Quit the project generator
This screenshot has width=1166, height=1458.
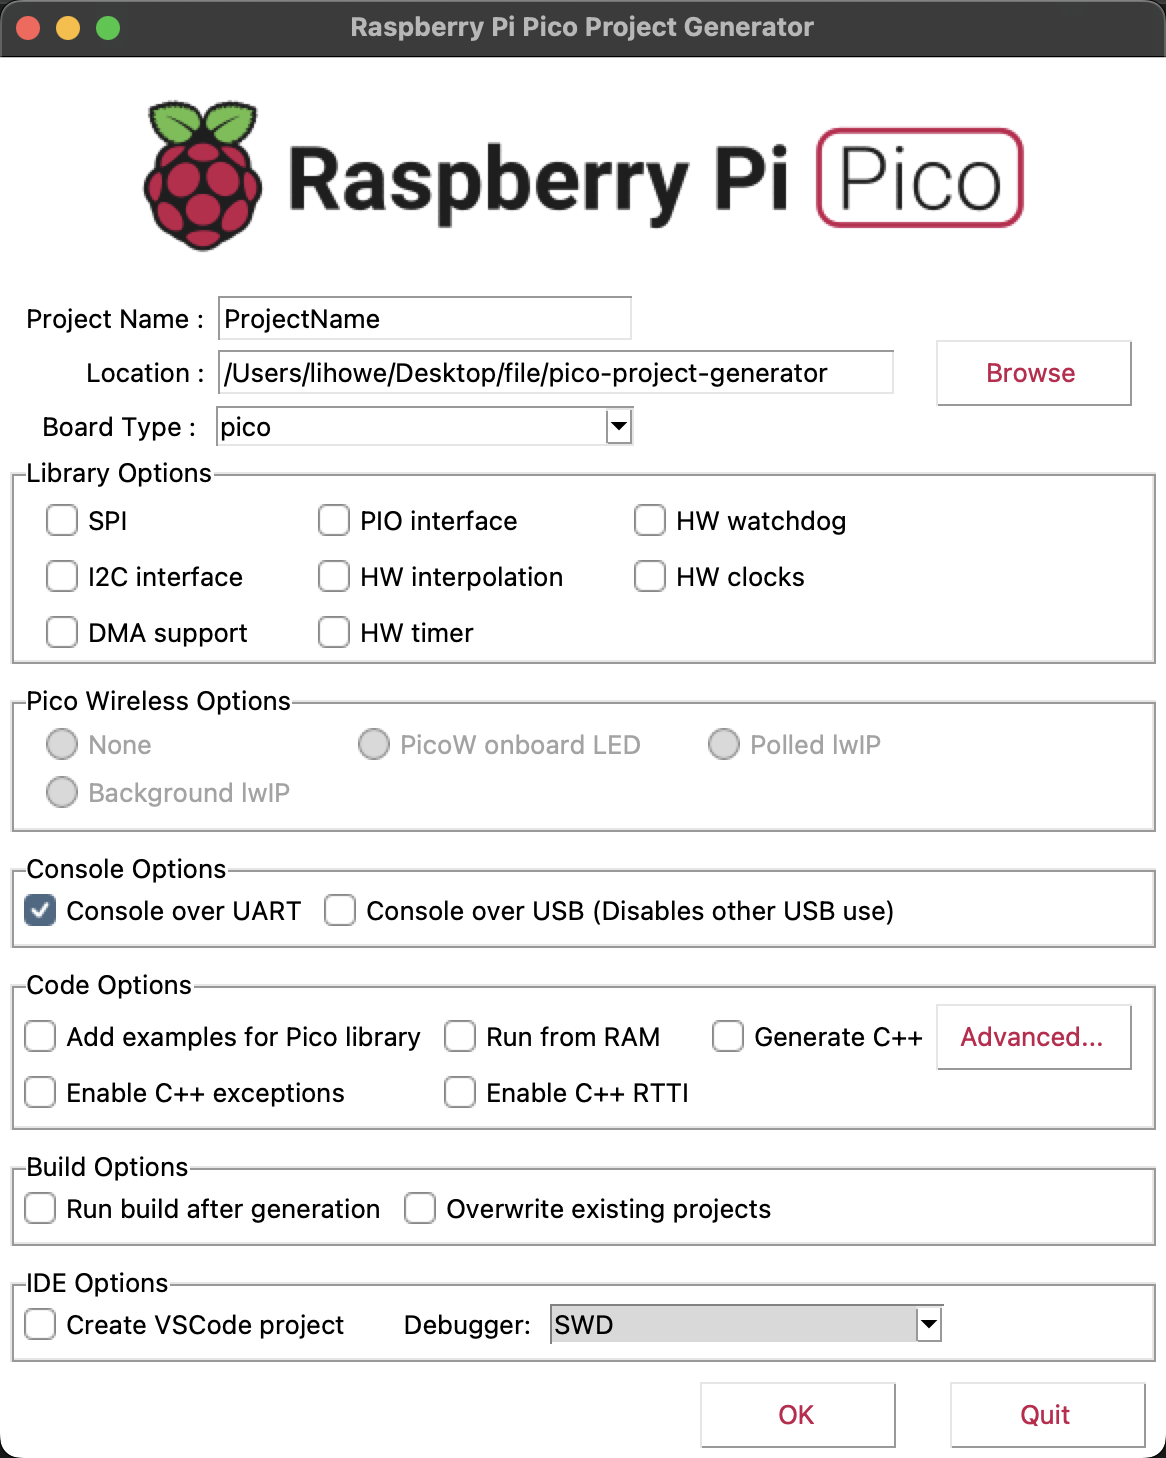click(x=1046, y=1415)
